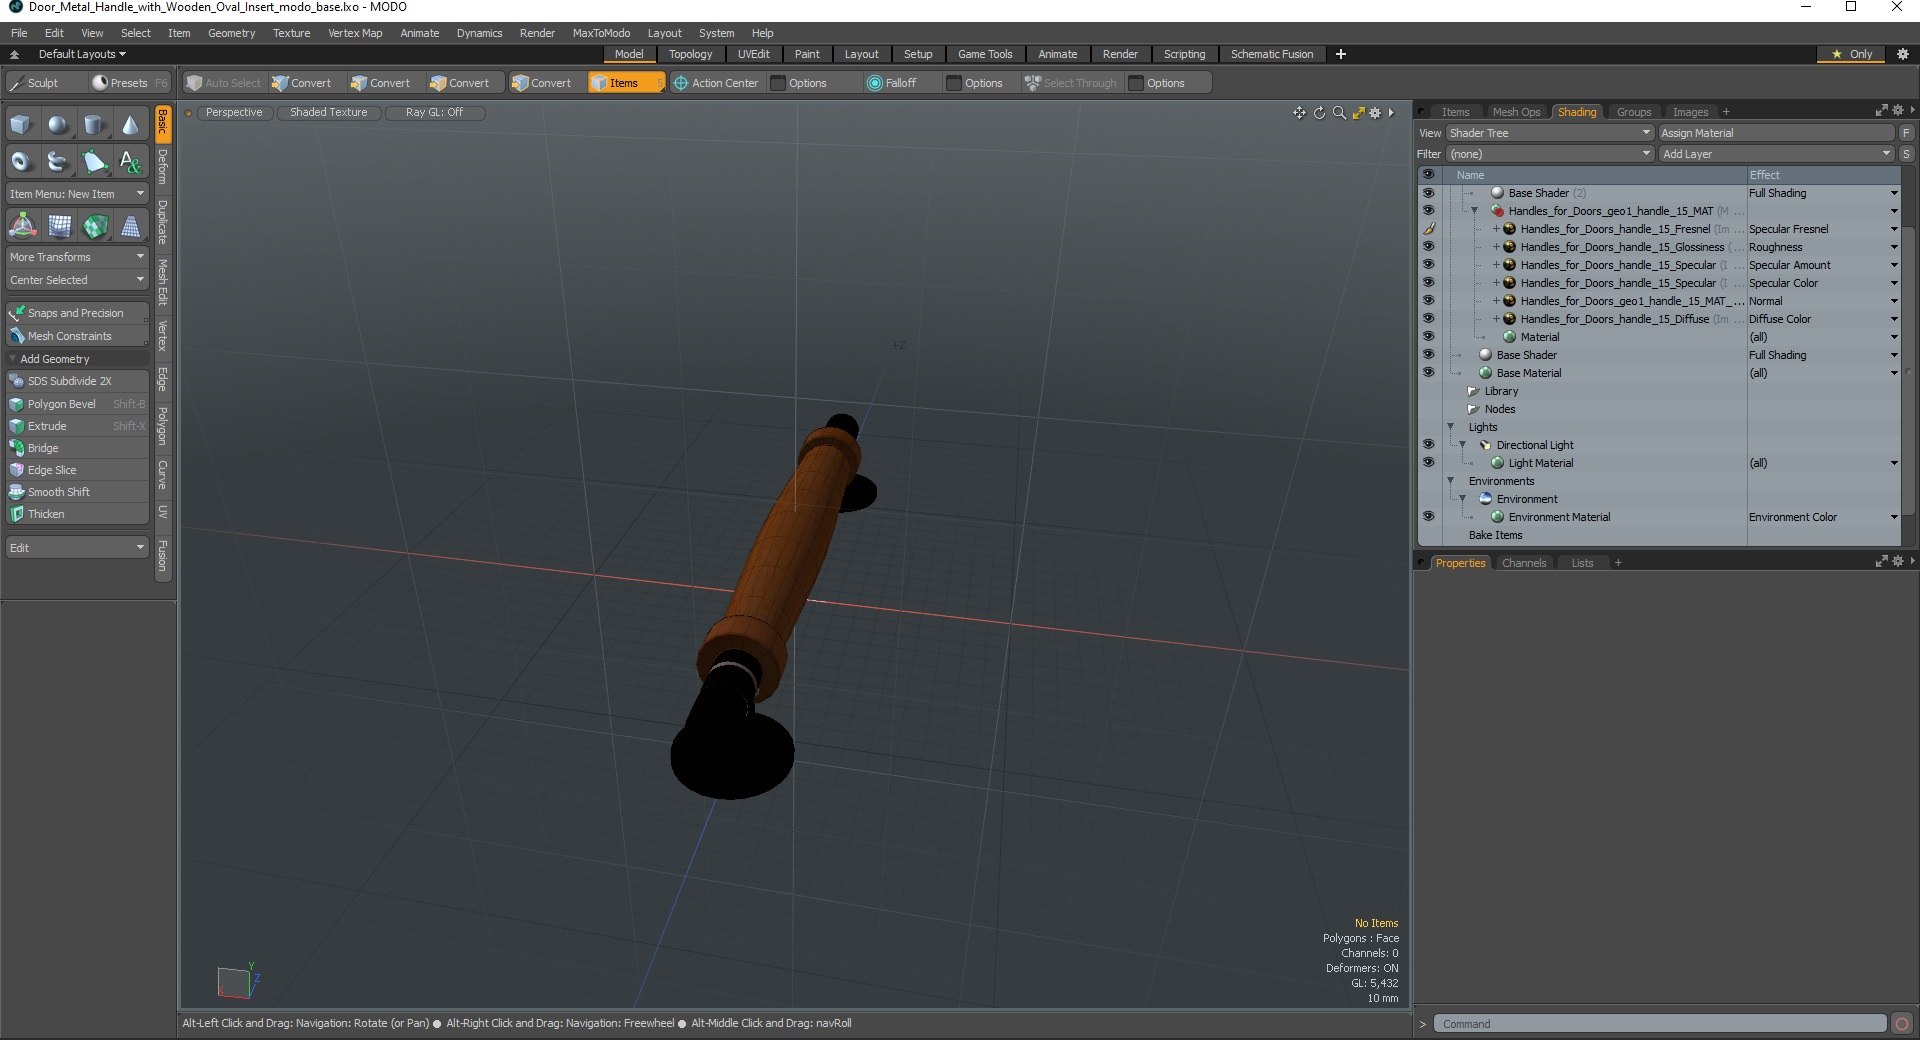Click the Polygon Bevel button

click(x=77, y=404)
